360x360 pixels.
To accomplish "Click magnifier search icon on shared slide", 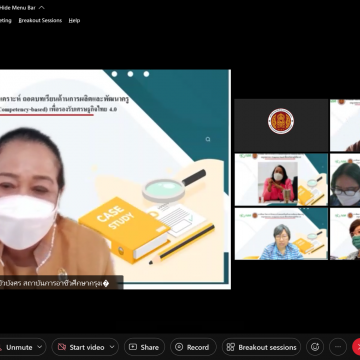I will [x=208, y=139].
